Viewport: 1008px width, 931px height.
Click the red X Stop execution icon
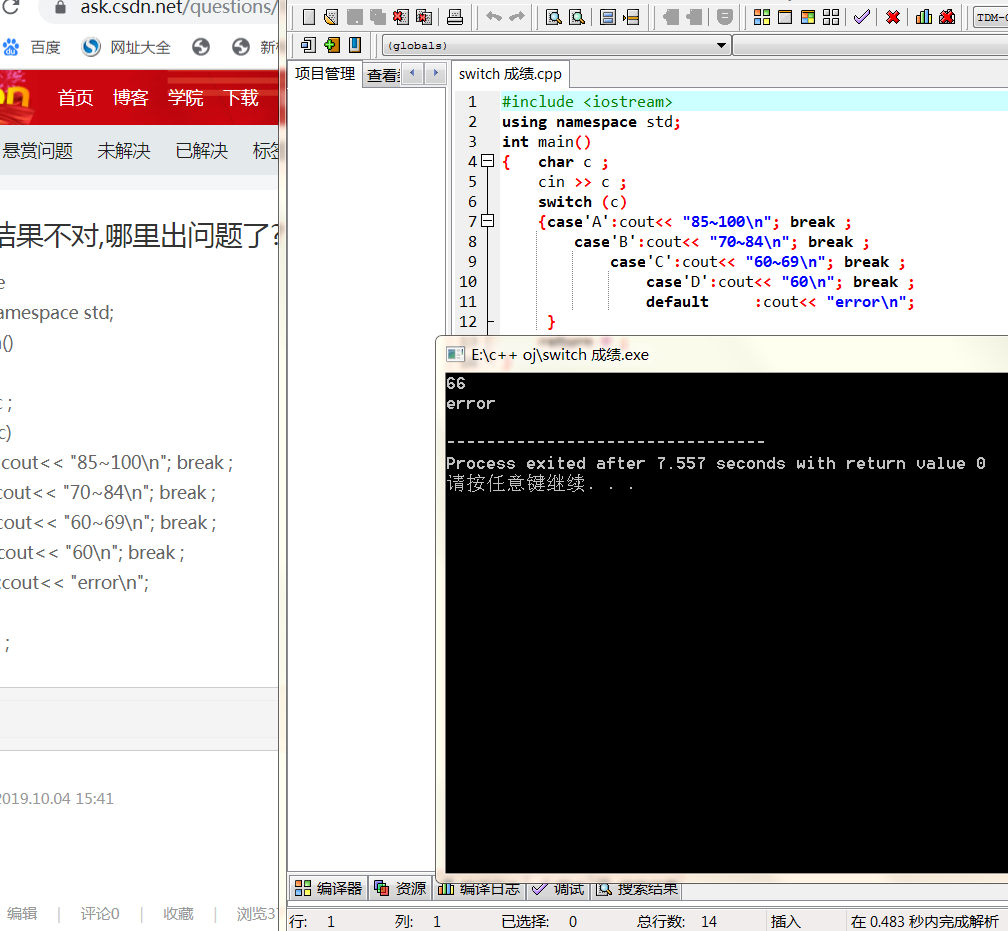[x=892, y=17]
